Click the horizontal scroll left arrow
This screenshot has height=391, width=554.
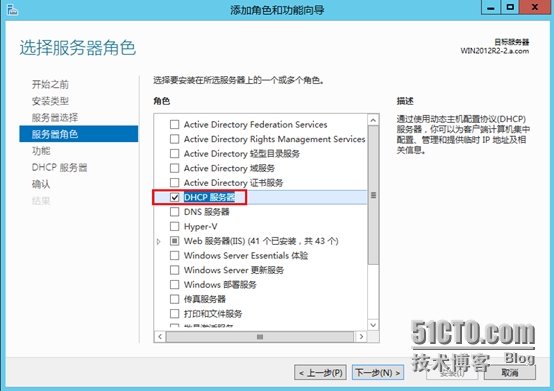click(x=160, y=337)
